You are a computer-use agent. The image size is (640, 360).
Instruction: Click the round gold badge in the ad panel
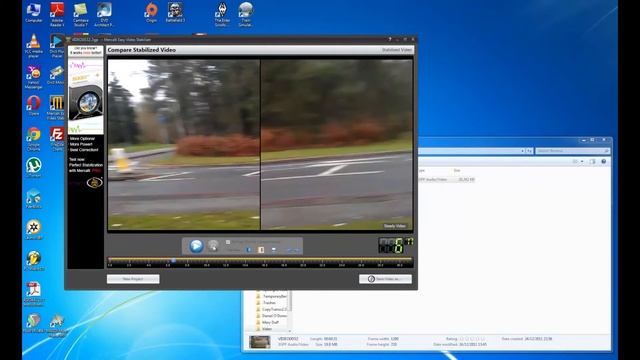95,183
